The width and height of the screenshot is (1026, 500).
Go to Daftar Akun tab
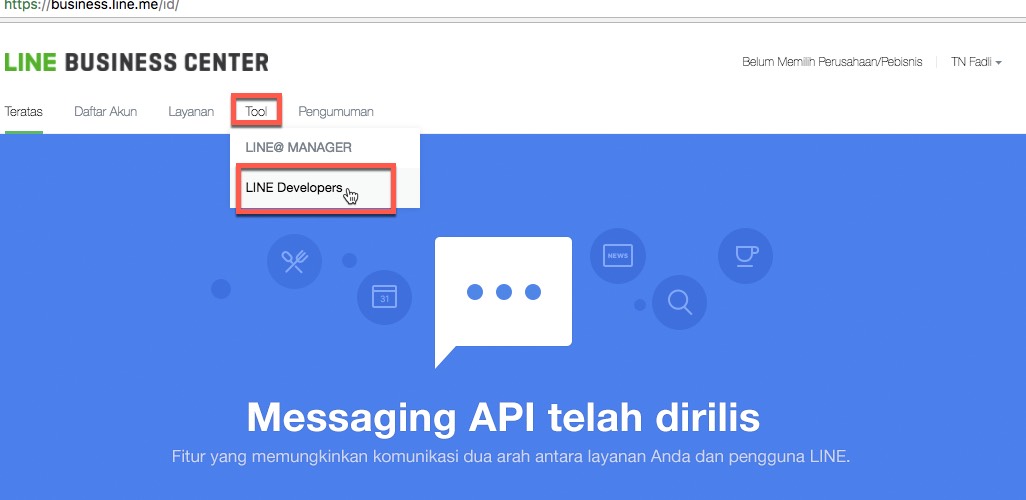coord(105,111)
